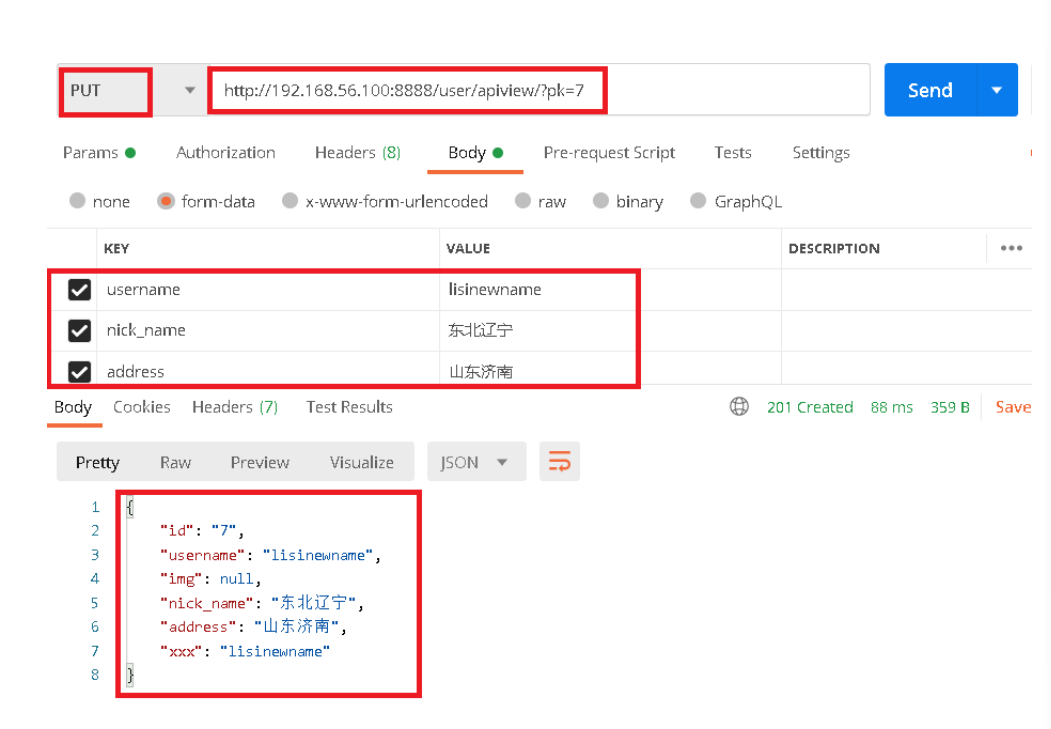Click the nick_name key cell

coord(268,330)
